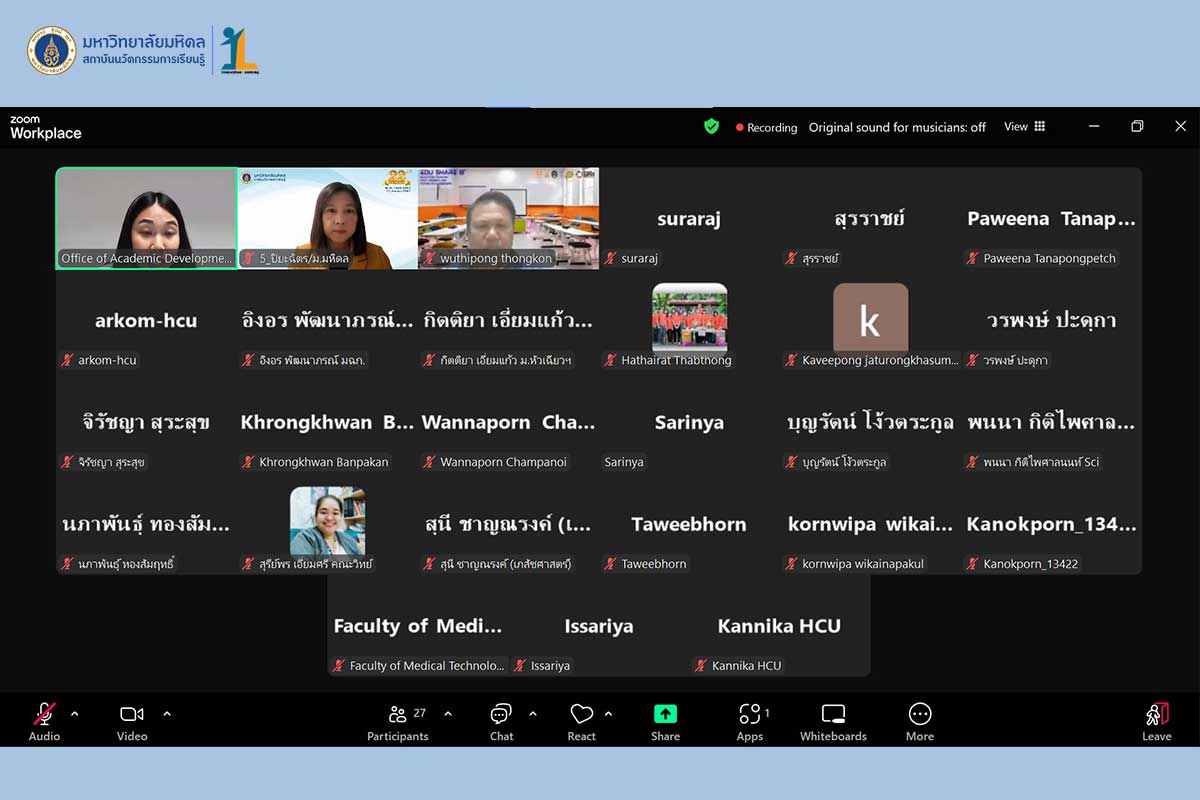Click the More options ellipsis icon

pos(920,720)
